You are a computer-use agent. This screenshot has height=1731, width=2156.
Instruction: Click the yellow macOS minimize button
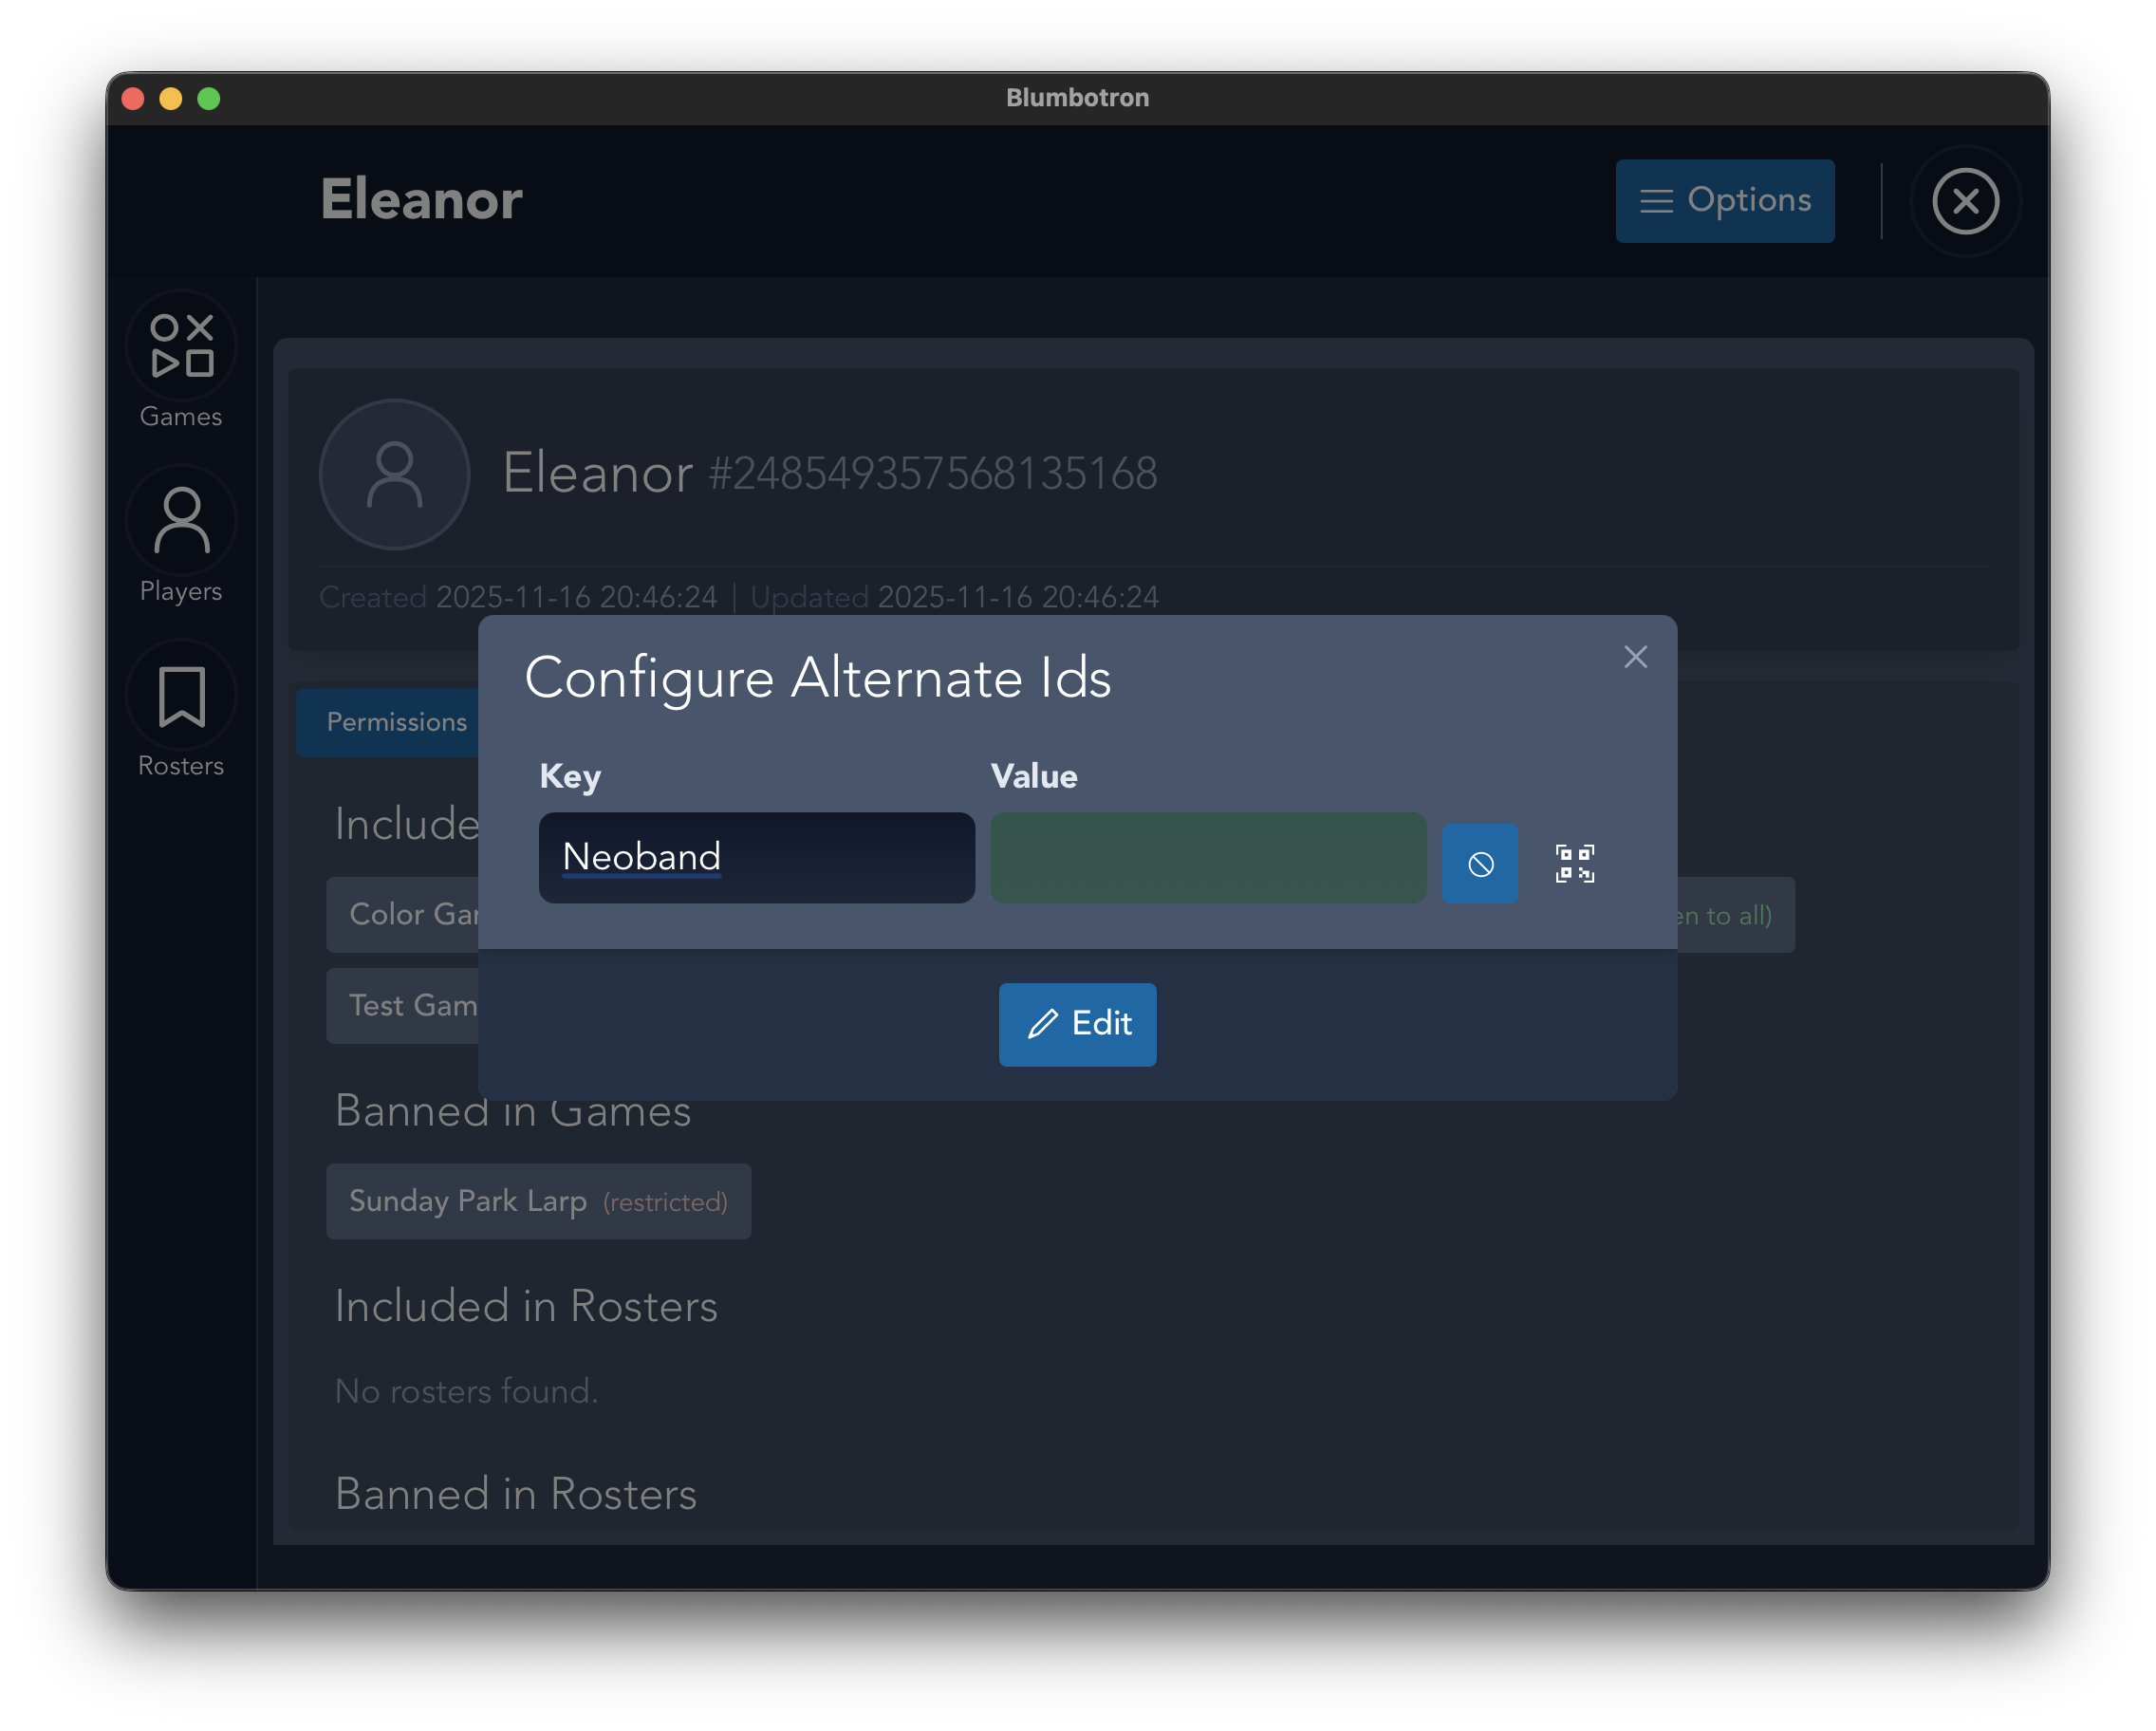click(171, 98)
